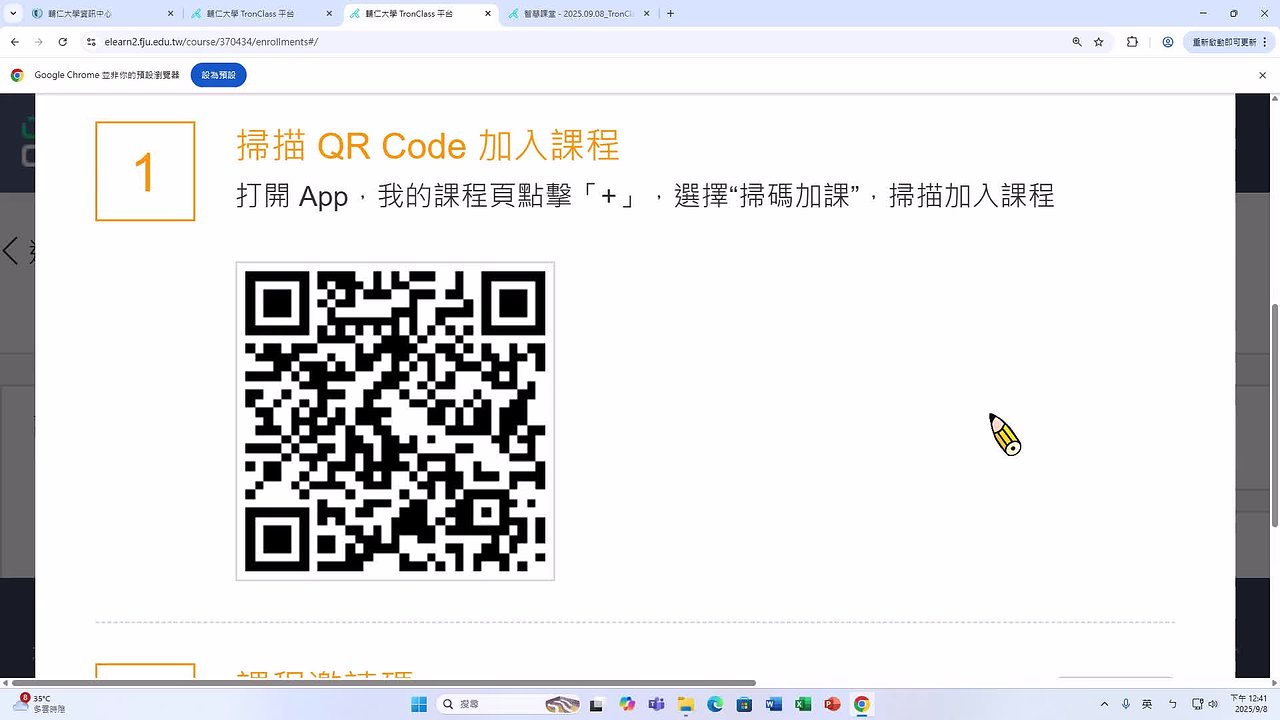
Task: Open a new tab with the plus button
Action: pos(670,14)
